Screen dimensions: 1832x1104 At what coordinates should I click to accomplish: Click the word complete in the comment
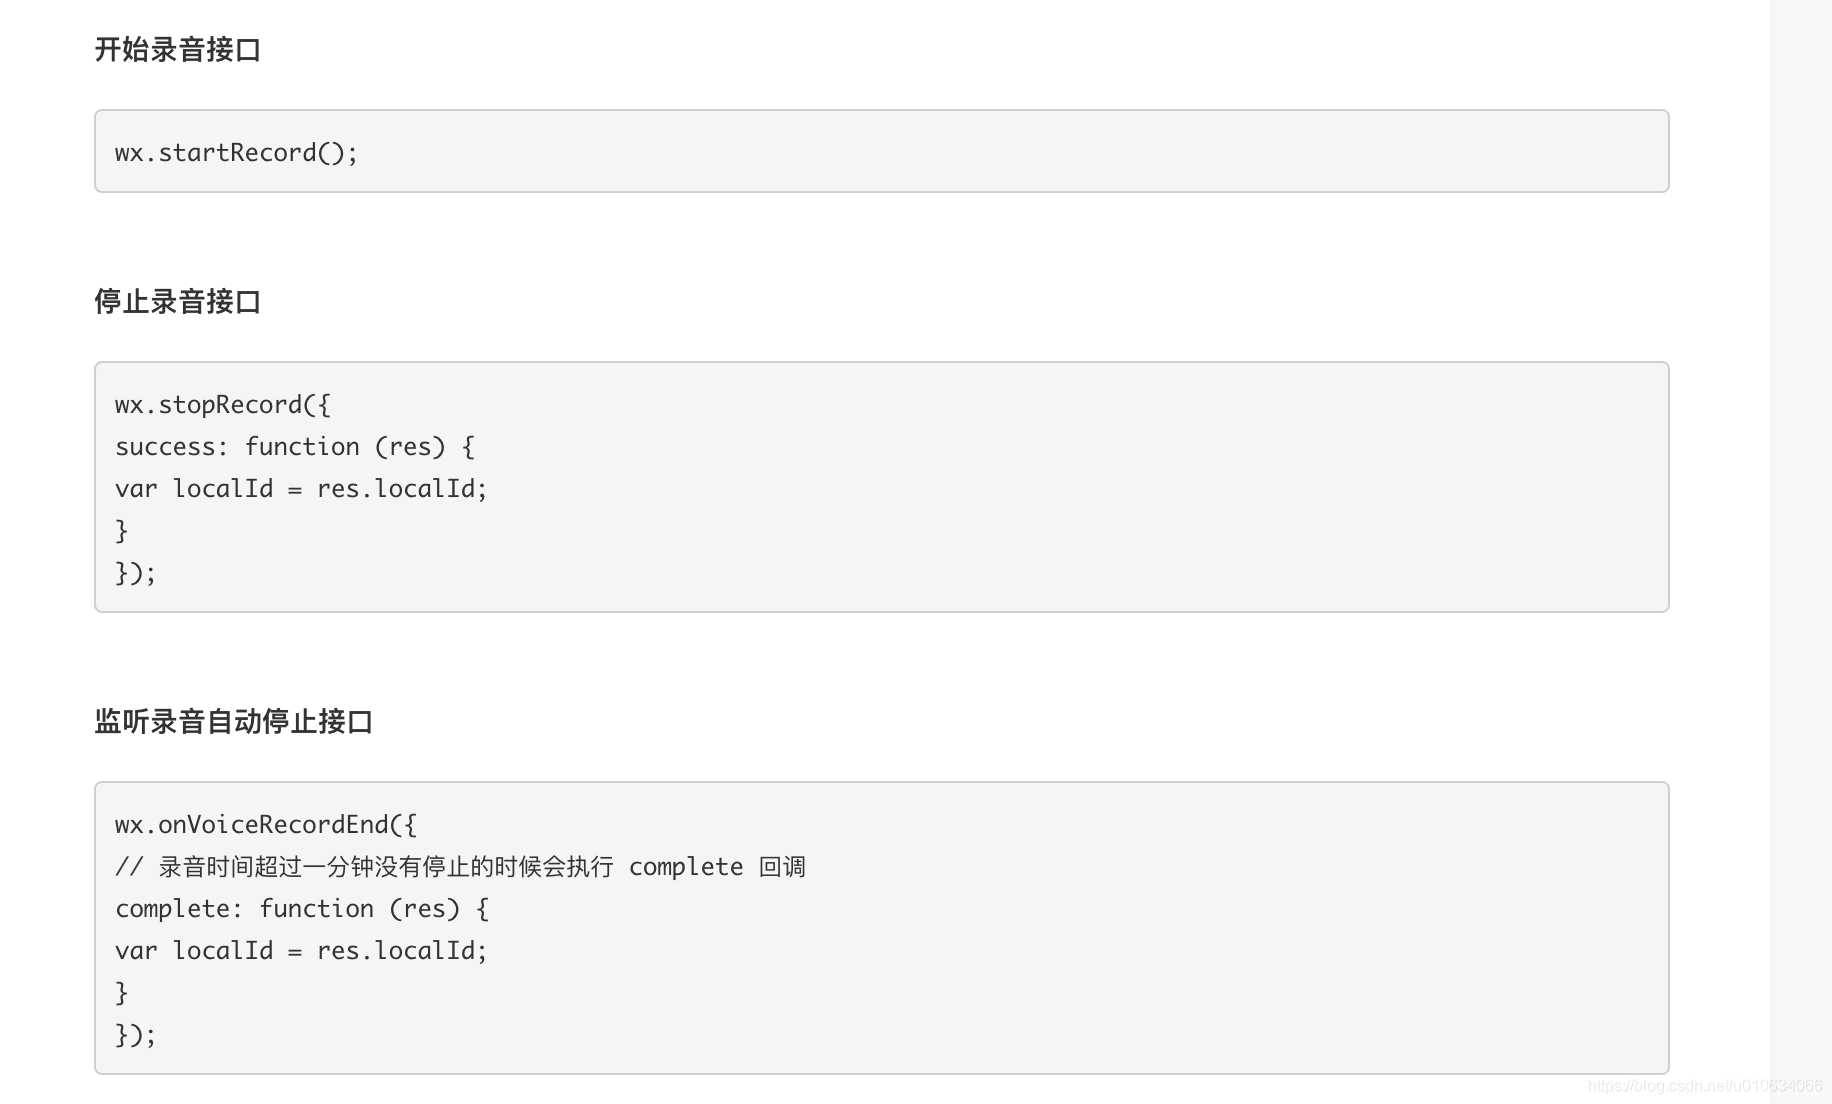(x=686, y=866)
